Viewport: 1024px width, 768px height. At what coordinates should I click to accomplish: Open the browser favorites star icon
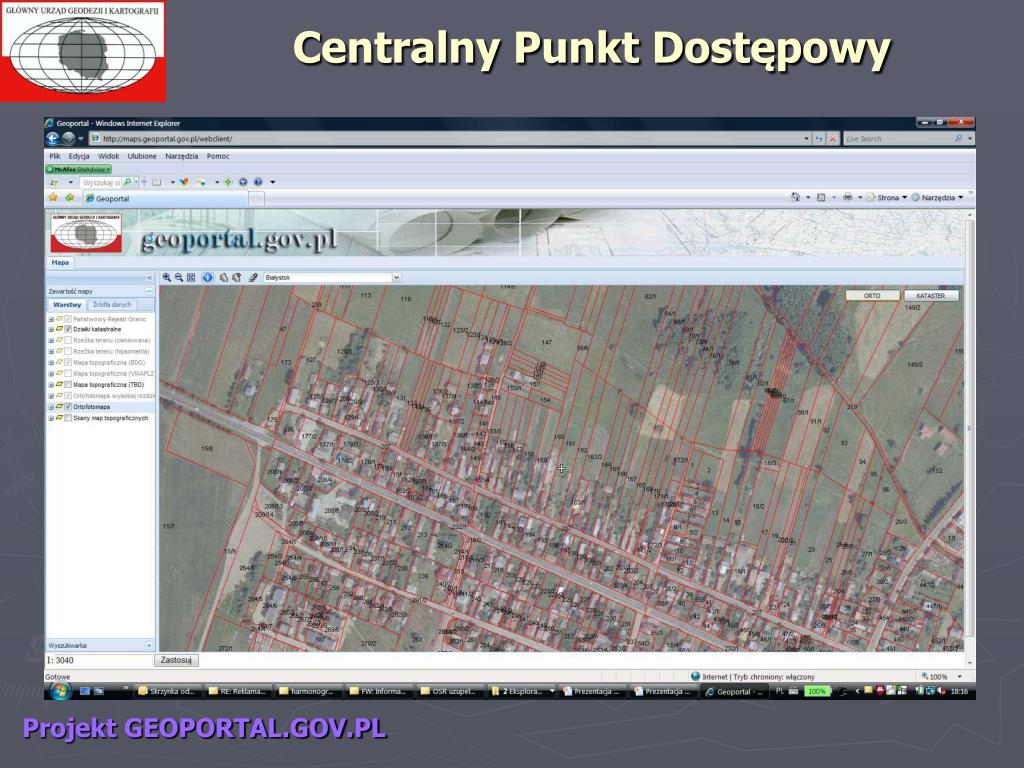[x=53, y=198]
